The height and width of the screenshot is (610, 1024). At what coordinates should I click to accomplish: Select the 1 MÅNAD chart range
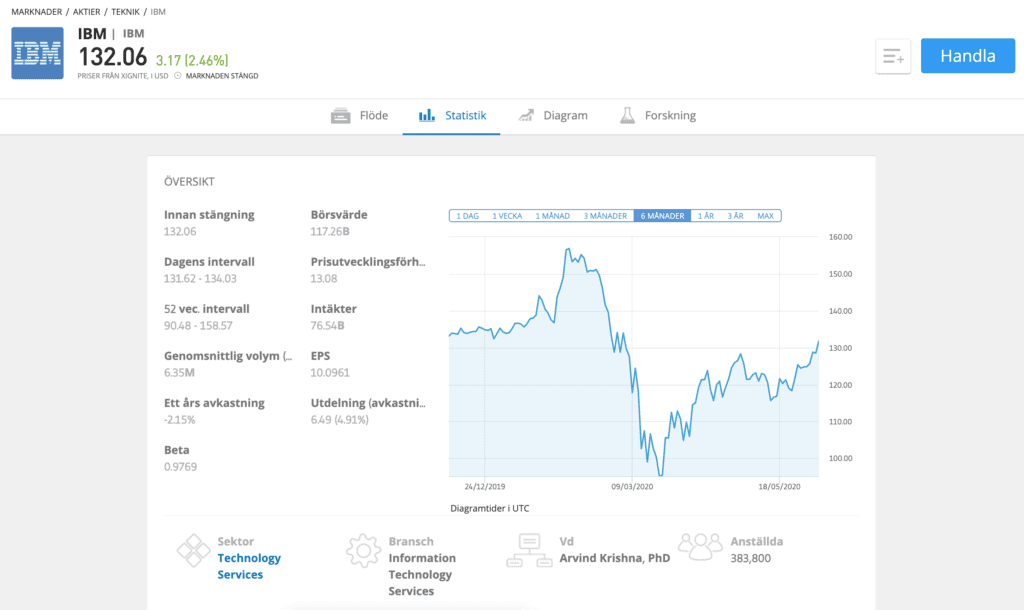coord(552,216)
